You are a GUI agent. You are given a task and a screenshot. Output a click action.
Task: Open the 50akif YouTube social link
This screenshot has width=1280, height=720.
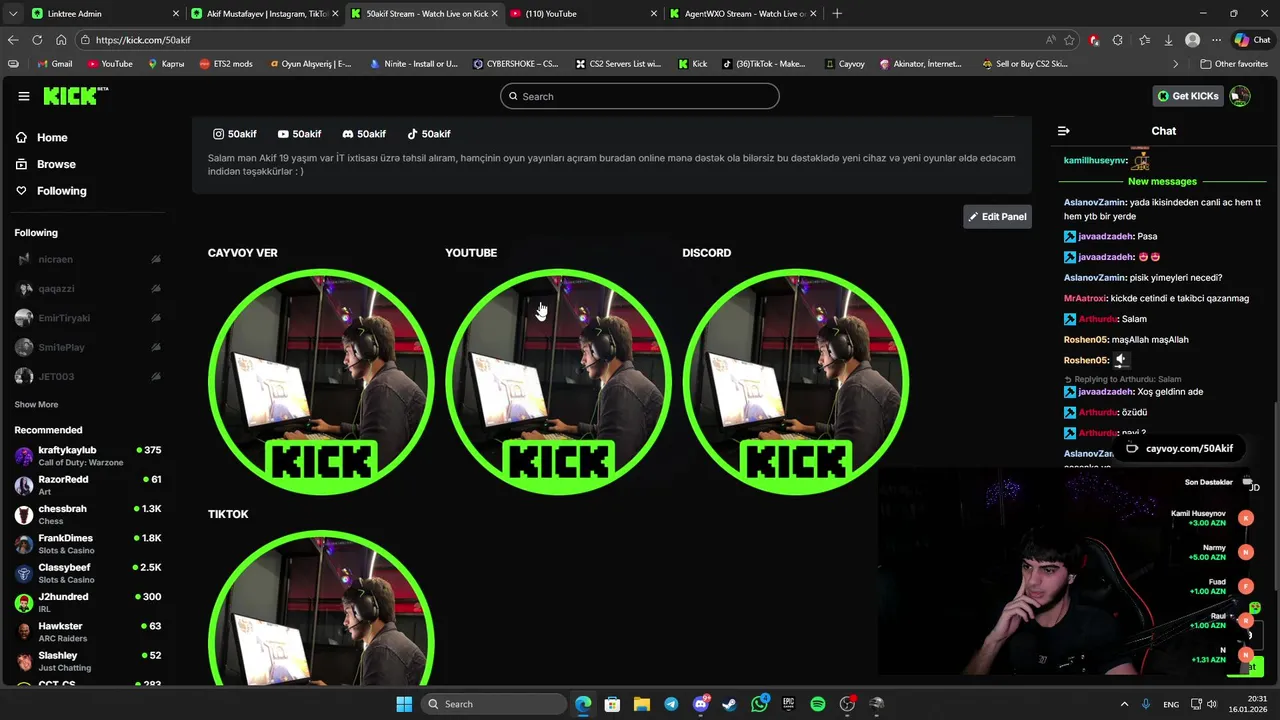pyautogui.click(x=299, y=134)
